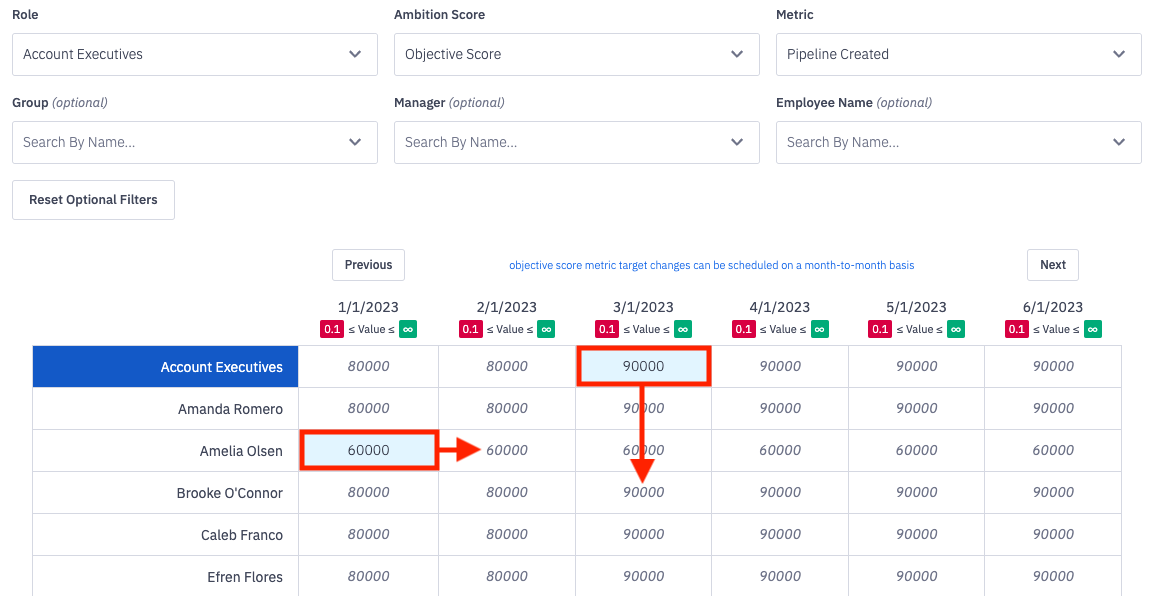
Task: Click green infinity badge under 6/1/2023
Action: coord(1093,329)
